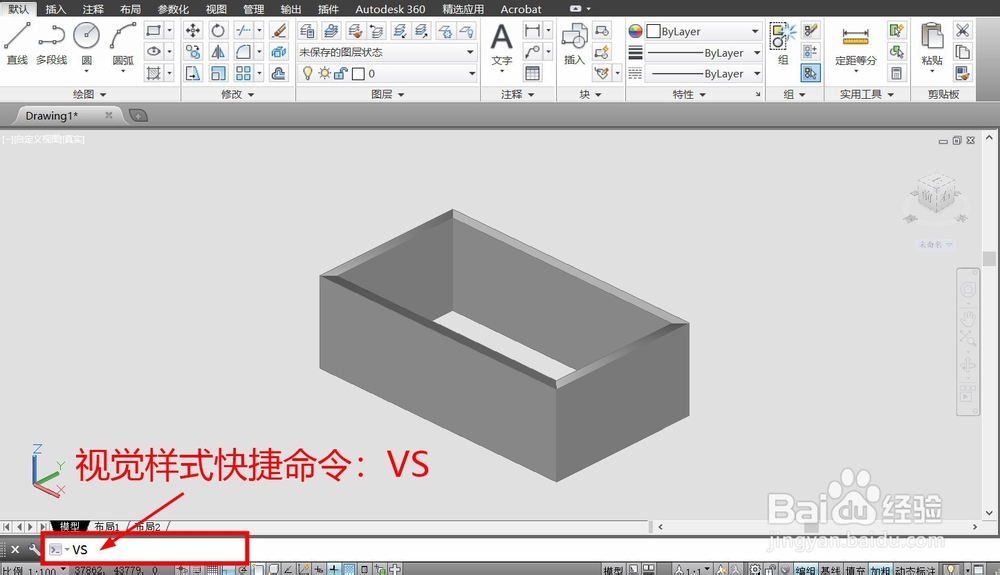Select the Fillet tool
Viewport: 1000px width, 575px height.
244,52
